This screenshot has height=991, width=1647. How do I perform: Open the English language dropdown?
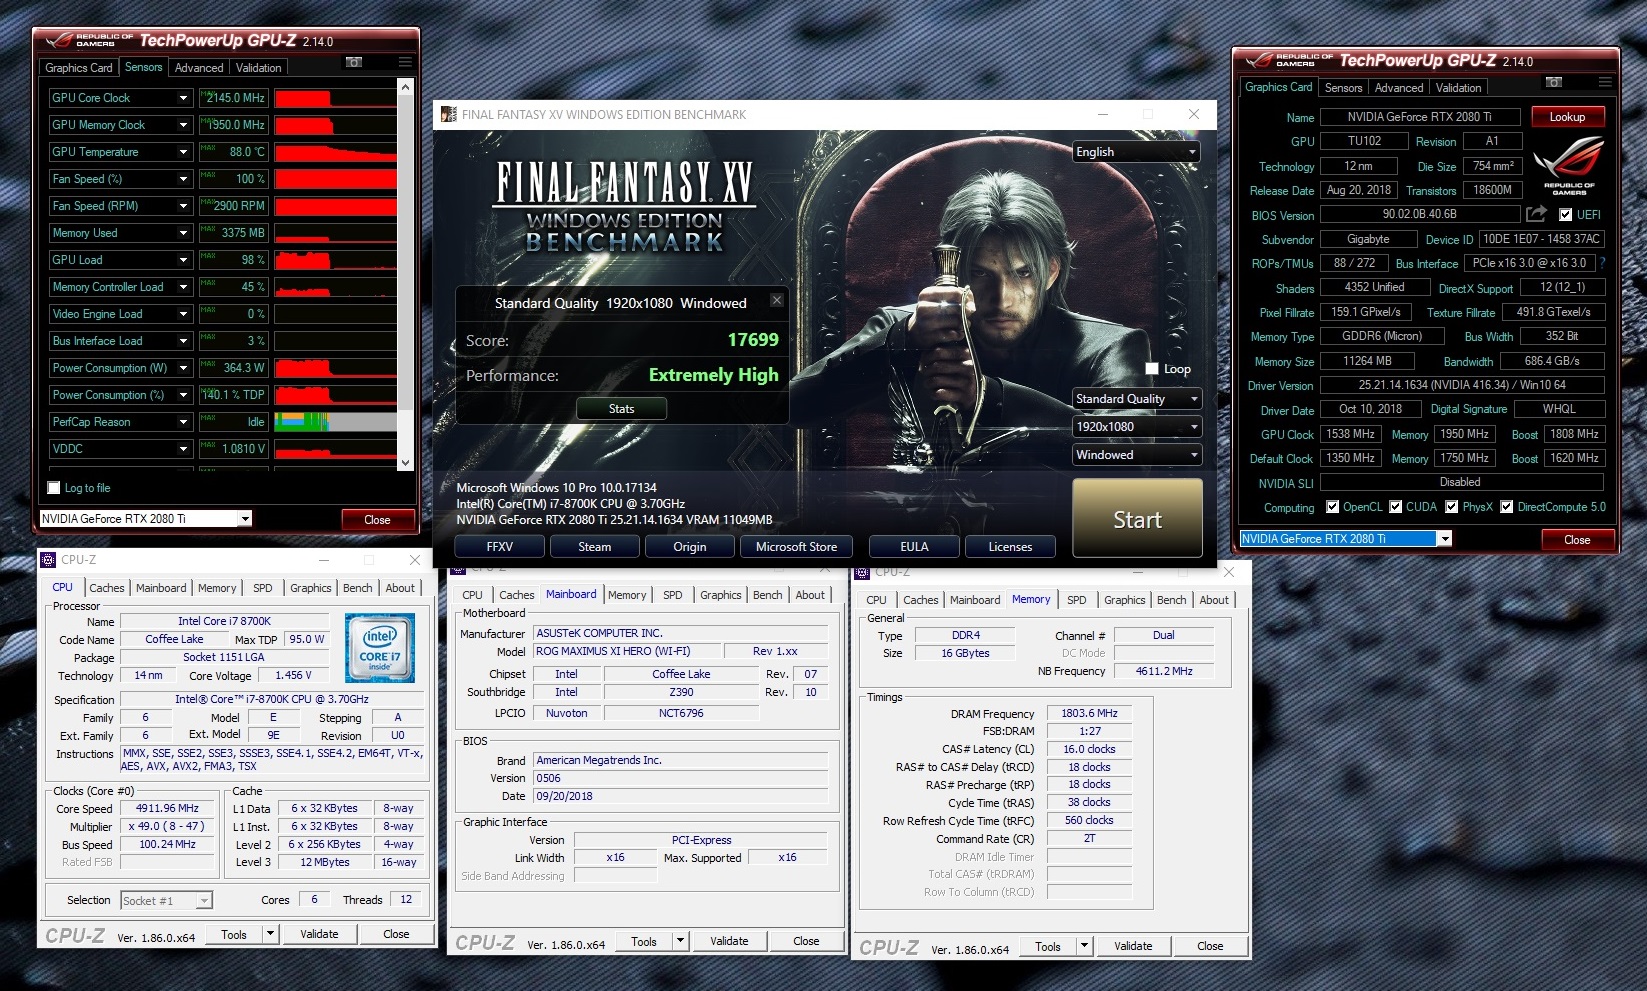click(x=1136, y=152)
